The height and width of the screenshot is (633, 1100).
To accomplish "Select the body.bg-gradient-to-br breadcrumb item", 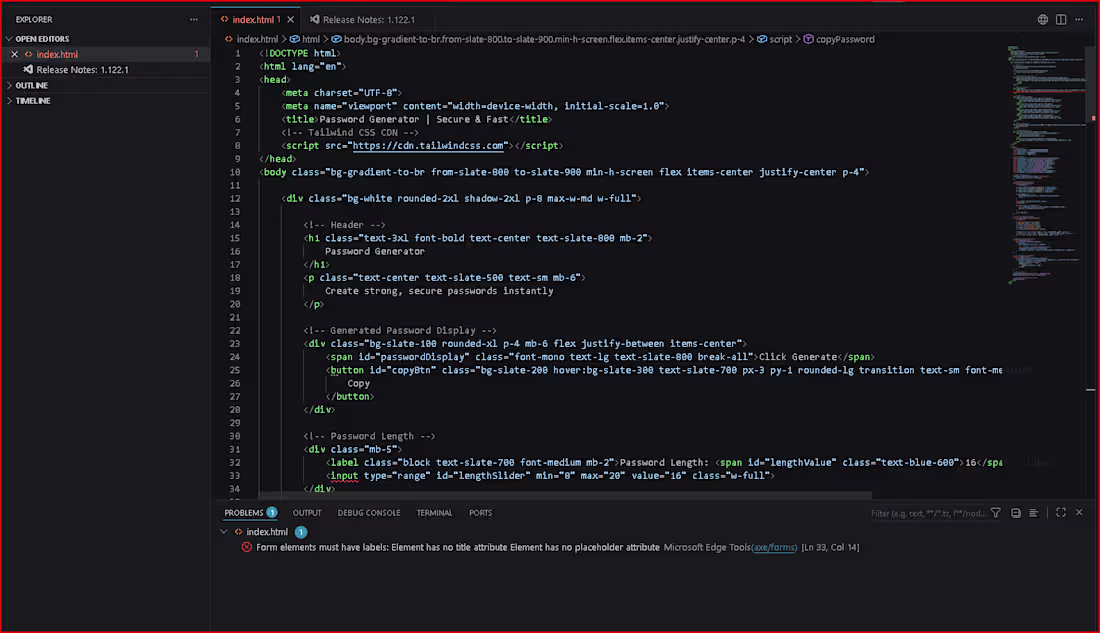I will (544, 39).
